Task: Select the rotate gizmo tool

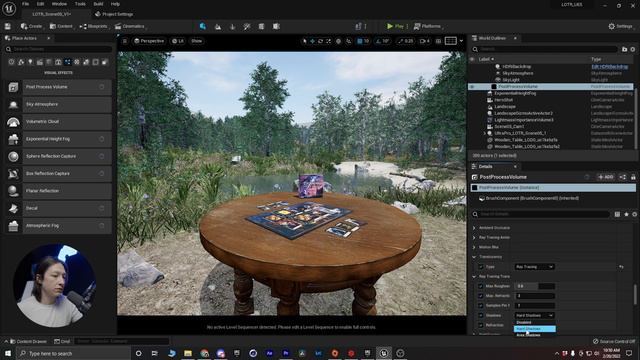Action: pyautogui.click(x=320, y=41)
